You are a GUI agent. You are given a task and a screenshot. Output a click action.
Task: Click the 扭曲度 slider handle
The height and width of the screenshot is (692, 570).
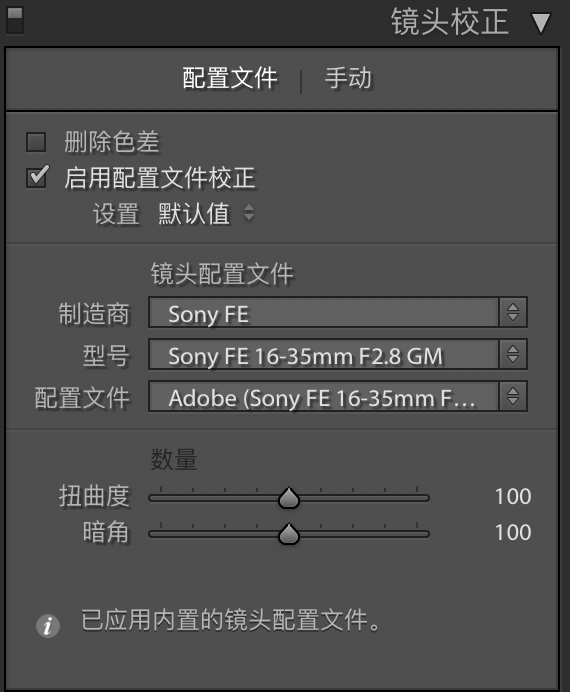click(289, 498)
